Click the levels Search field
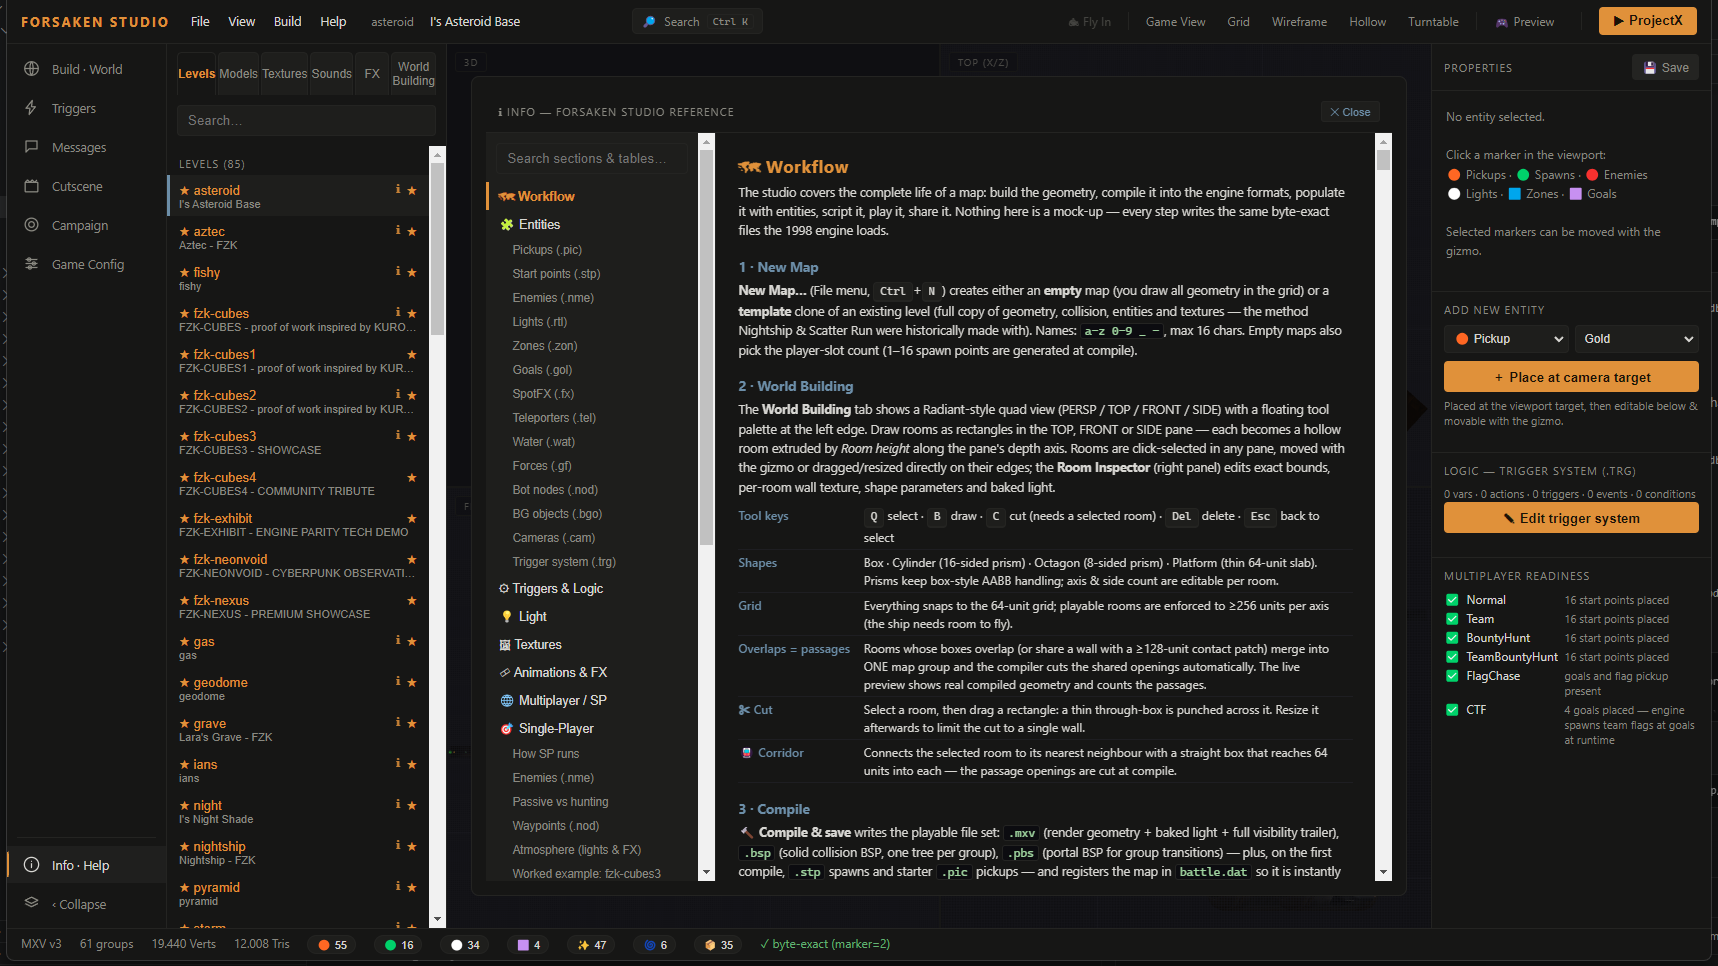Screen dimensions: 1718x966 point(306,120)
